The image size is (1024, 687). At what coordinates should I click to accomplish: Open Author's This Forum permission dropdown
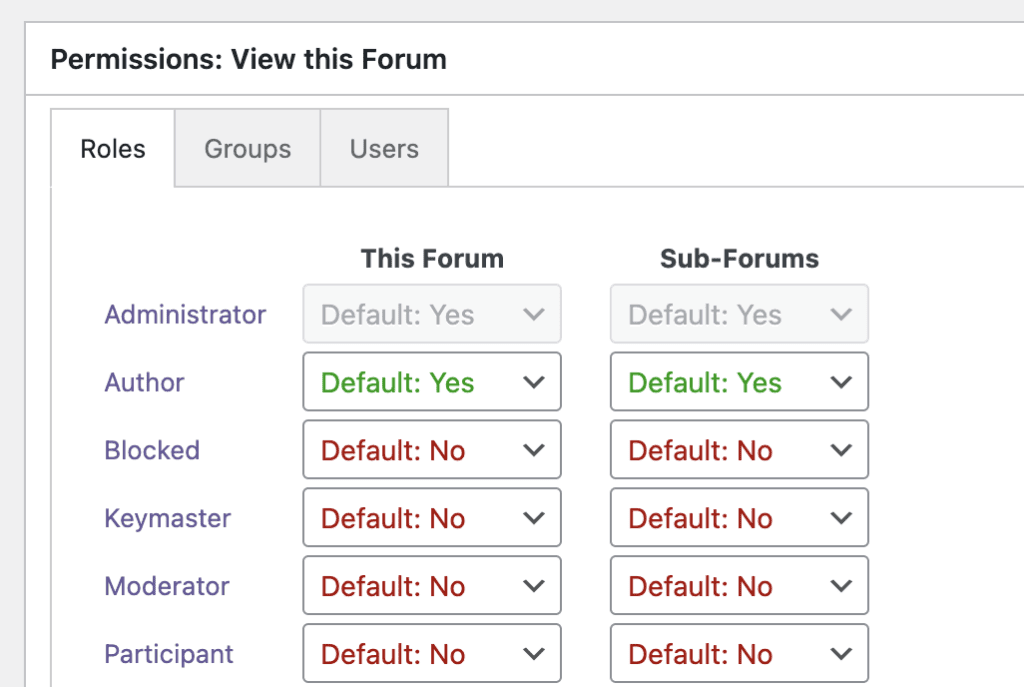click(431, 382)
